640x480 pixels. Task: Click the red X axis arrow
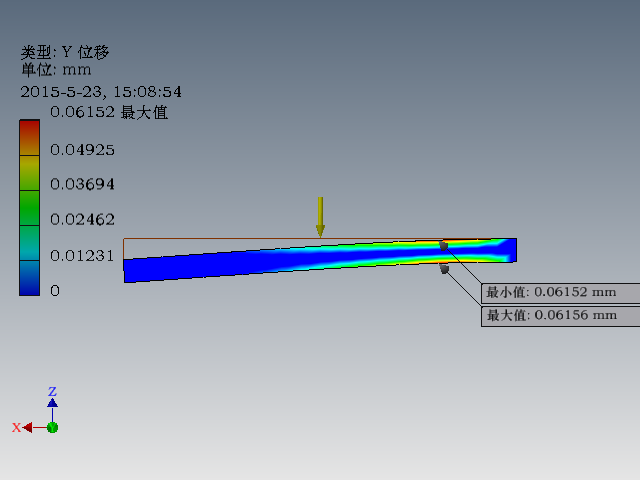click(x=28, y=428)
